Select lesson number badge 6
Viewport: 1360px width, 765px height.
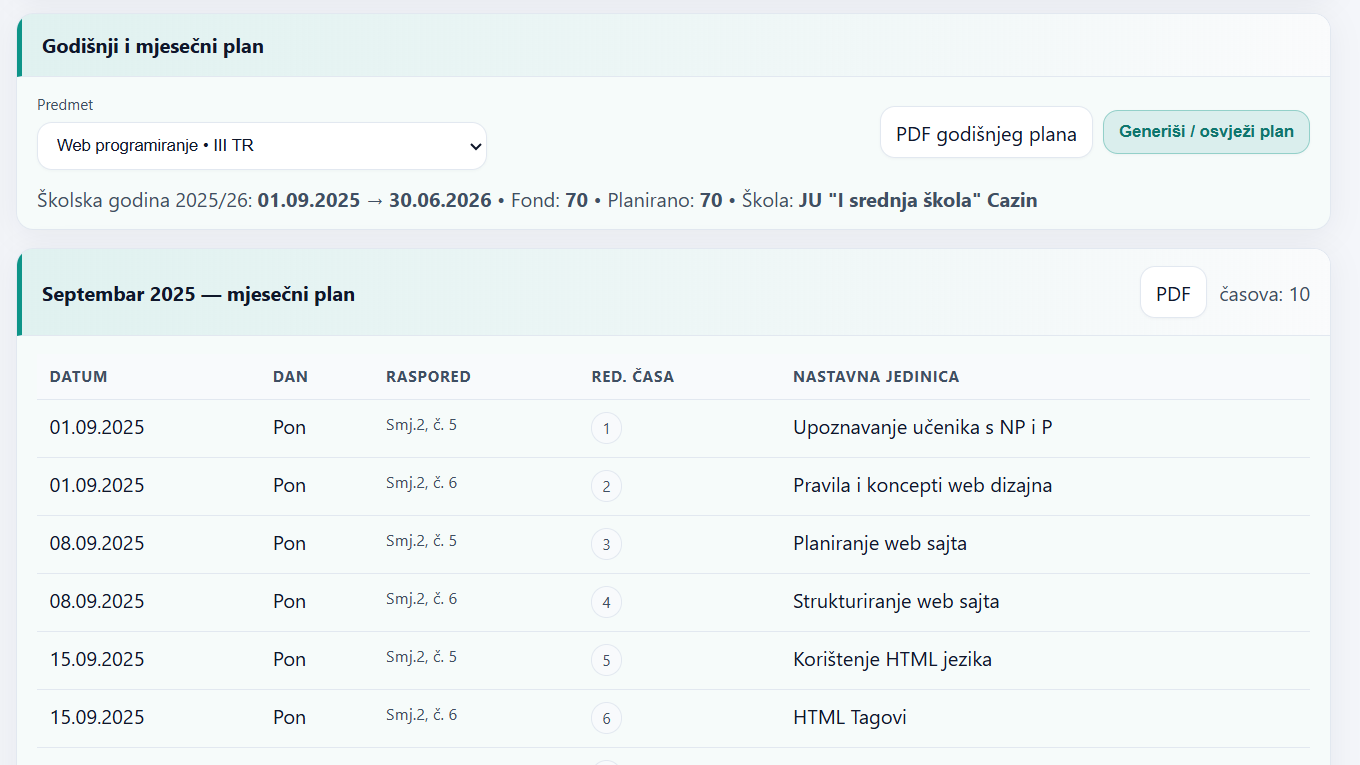click(606, 719)
